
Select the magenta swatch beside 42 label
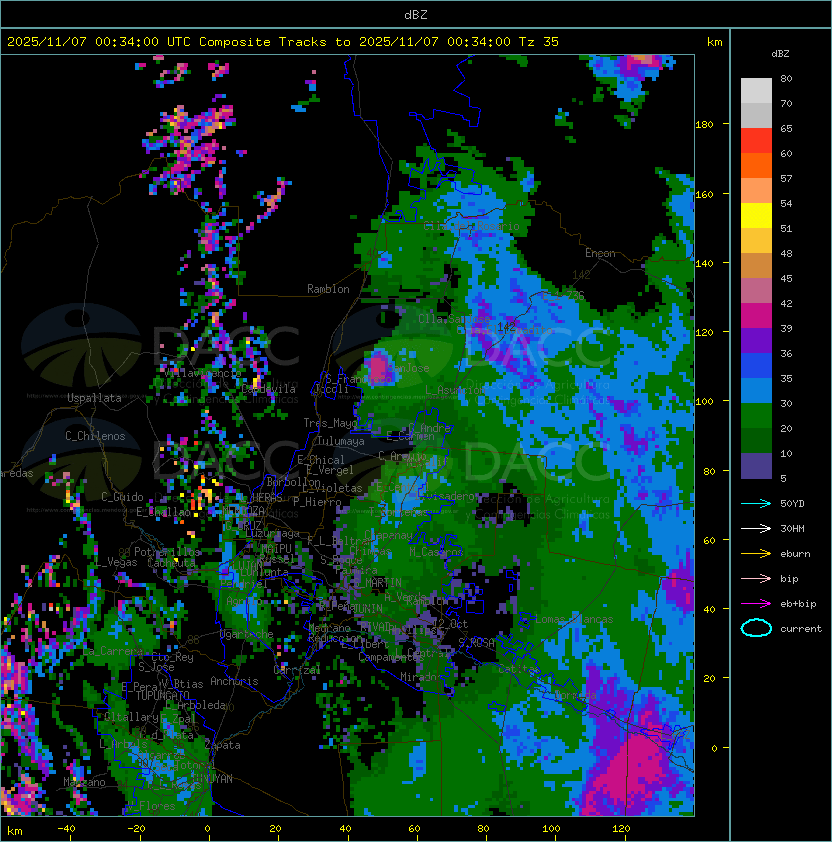[x=756, y=316]
